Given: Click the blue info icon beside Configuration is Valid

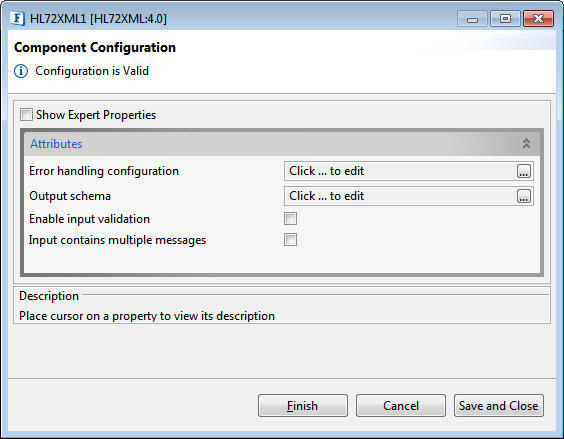Looking at the screenshot, I should pyautogui.click(x=21, y=71).
